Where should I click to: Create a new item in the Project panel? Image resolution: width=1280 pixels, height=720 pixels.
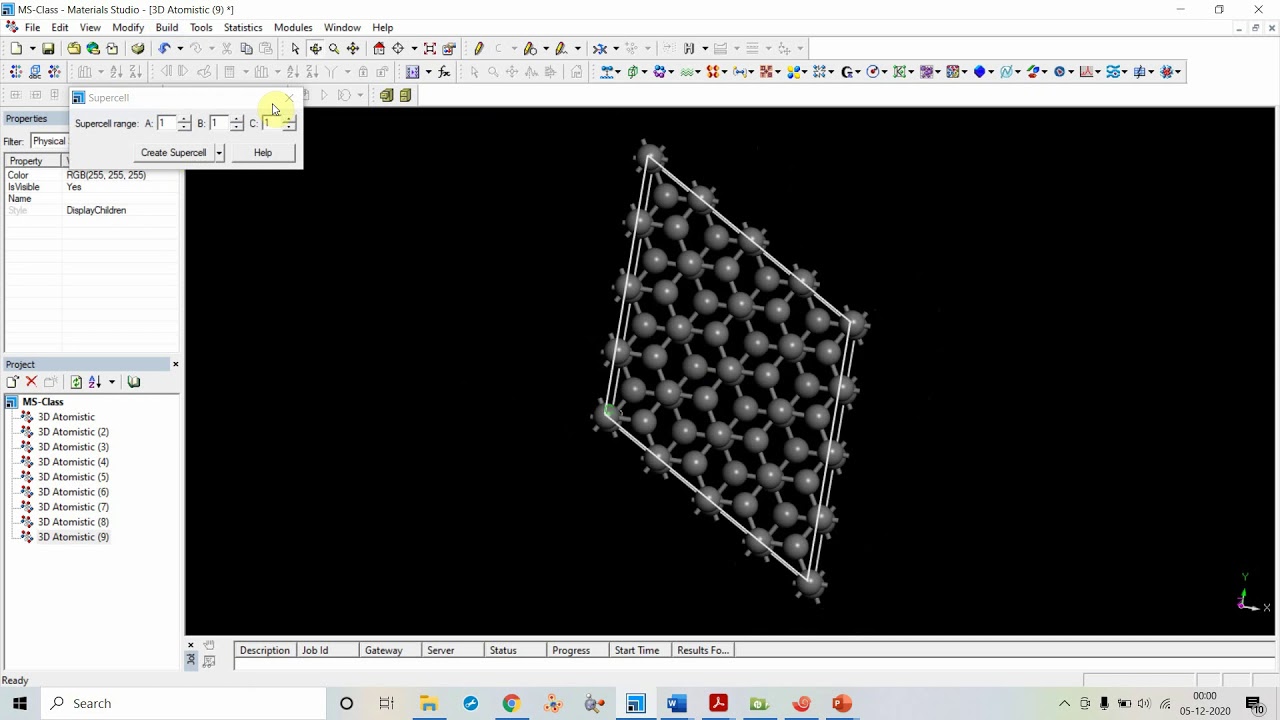coord(12,382)
